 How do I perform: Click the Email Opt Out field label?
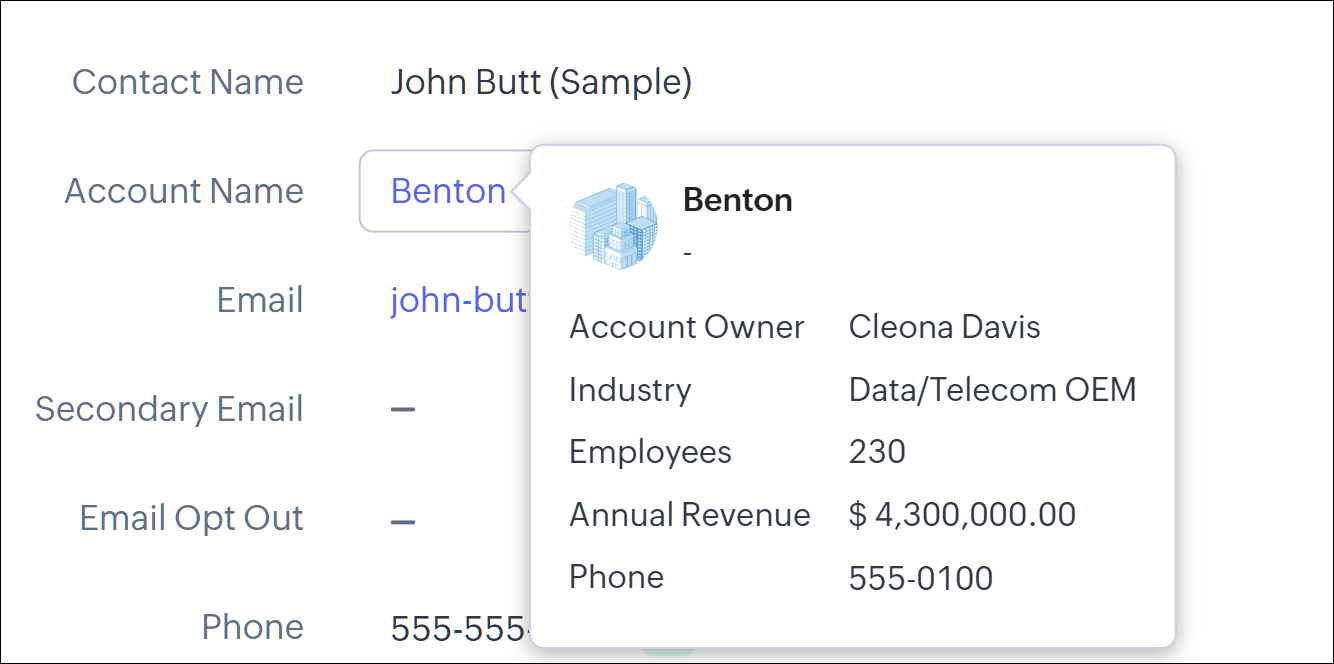point(191,518)
